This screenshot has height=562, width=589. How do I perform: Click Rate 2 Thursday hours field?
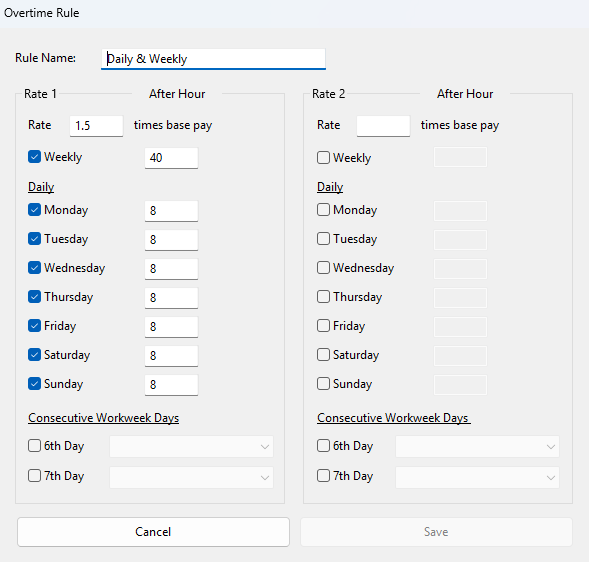tap(461, 298)
